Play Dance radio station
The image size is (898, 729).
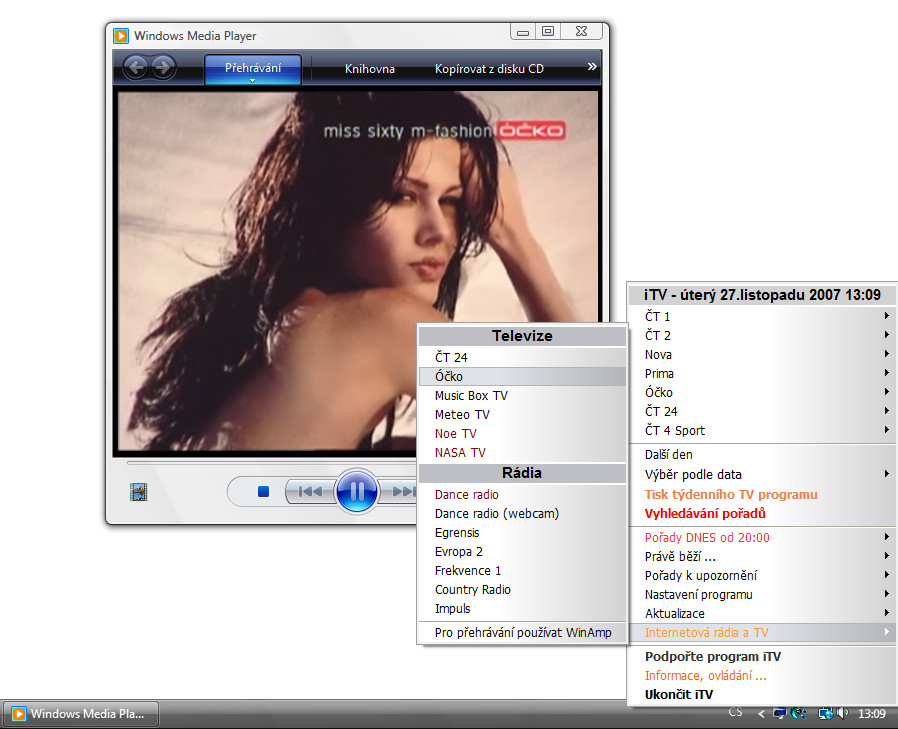pyautogui.click(x=522, y=494)
